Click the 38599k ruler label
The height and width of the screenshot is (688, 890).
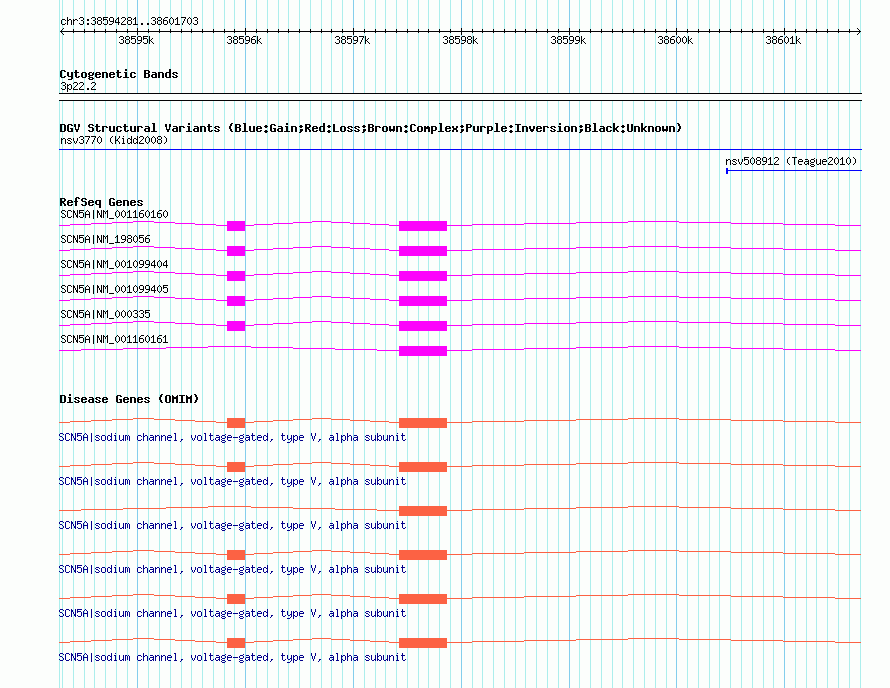point(568,40)
